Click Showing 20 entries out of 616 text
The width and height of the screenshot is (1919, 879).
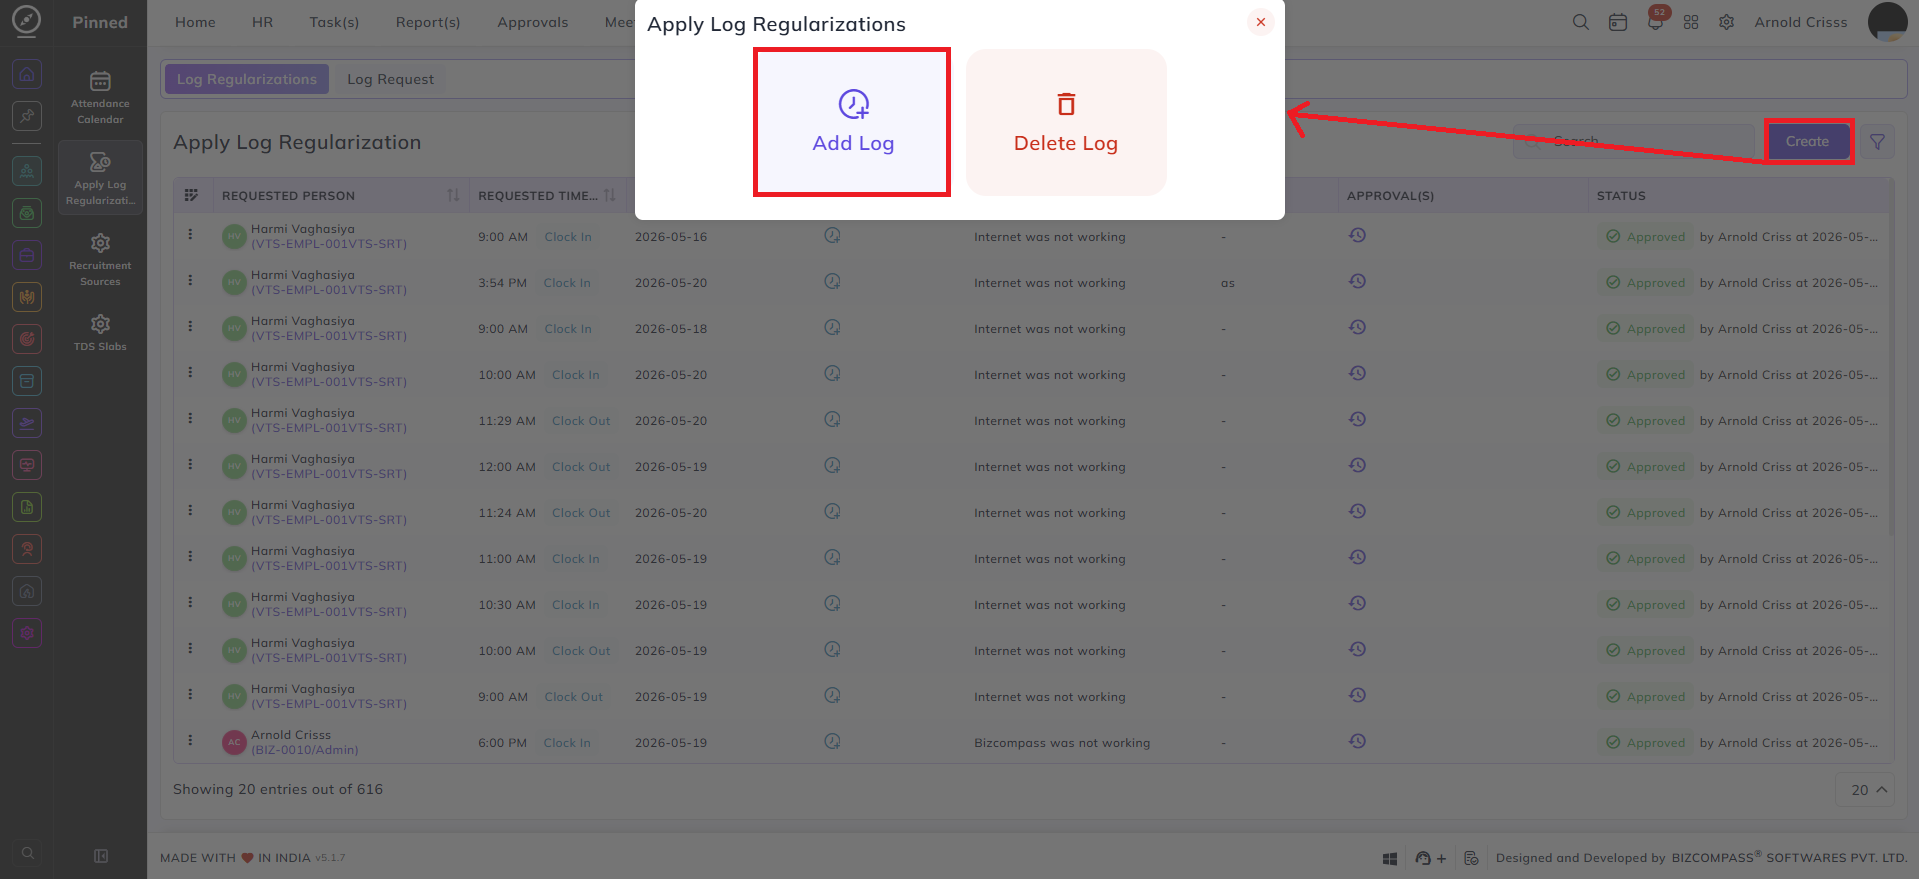pyautogui.click(x=278, y=789)
